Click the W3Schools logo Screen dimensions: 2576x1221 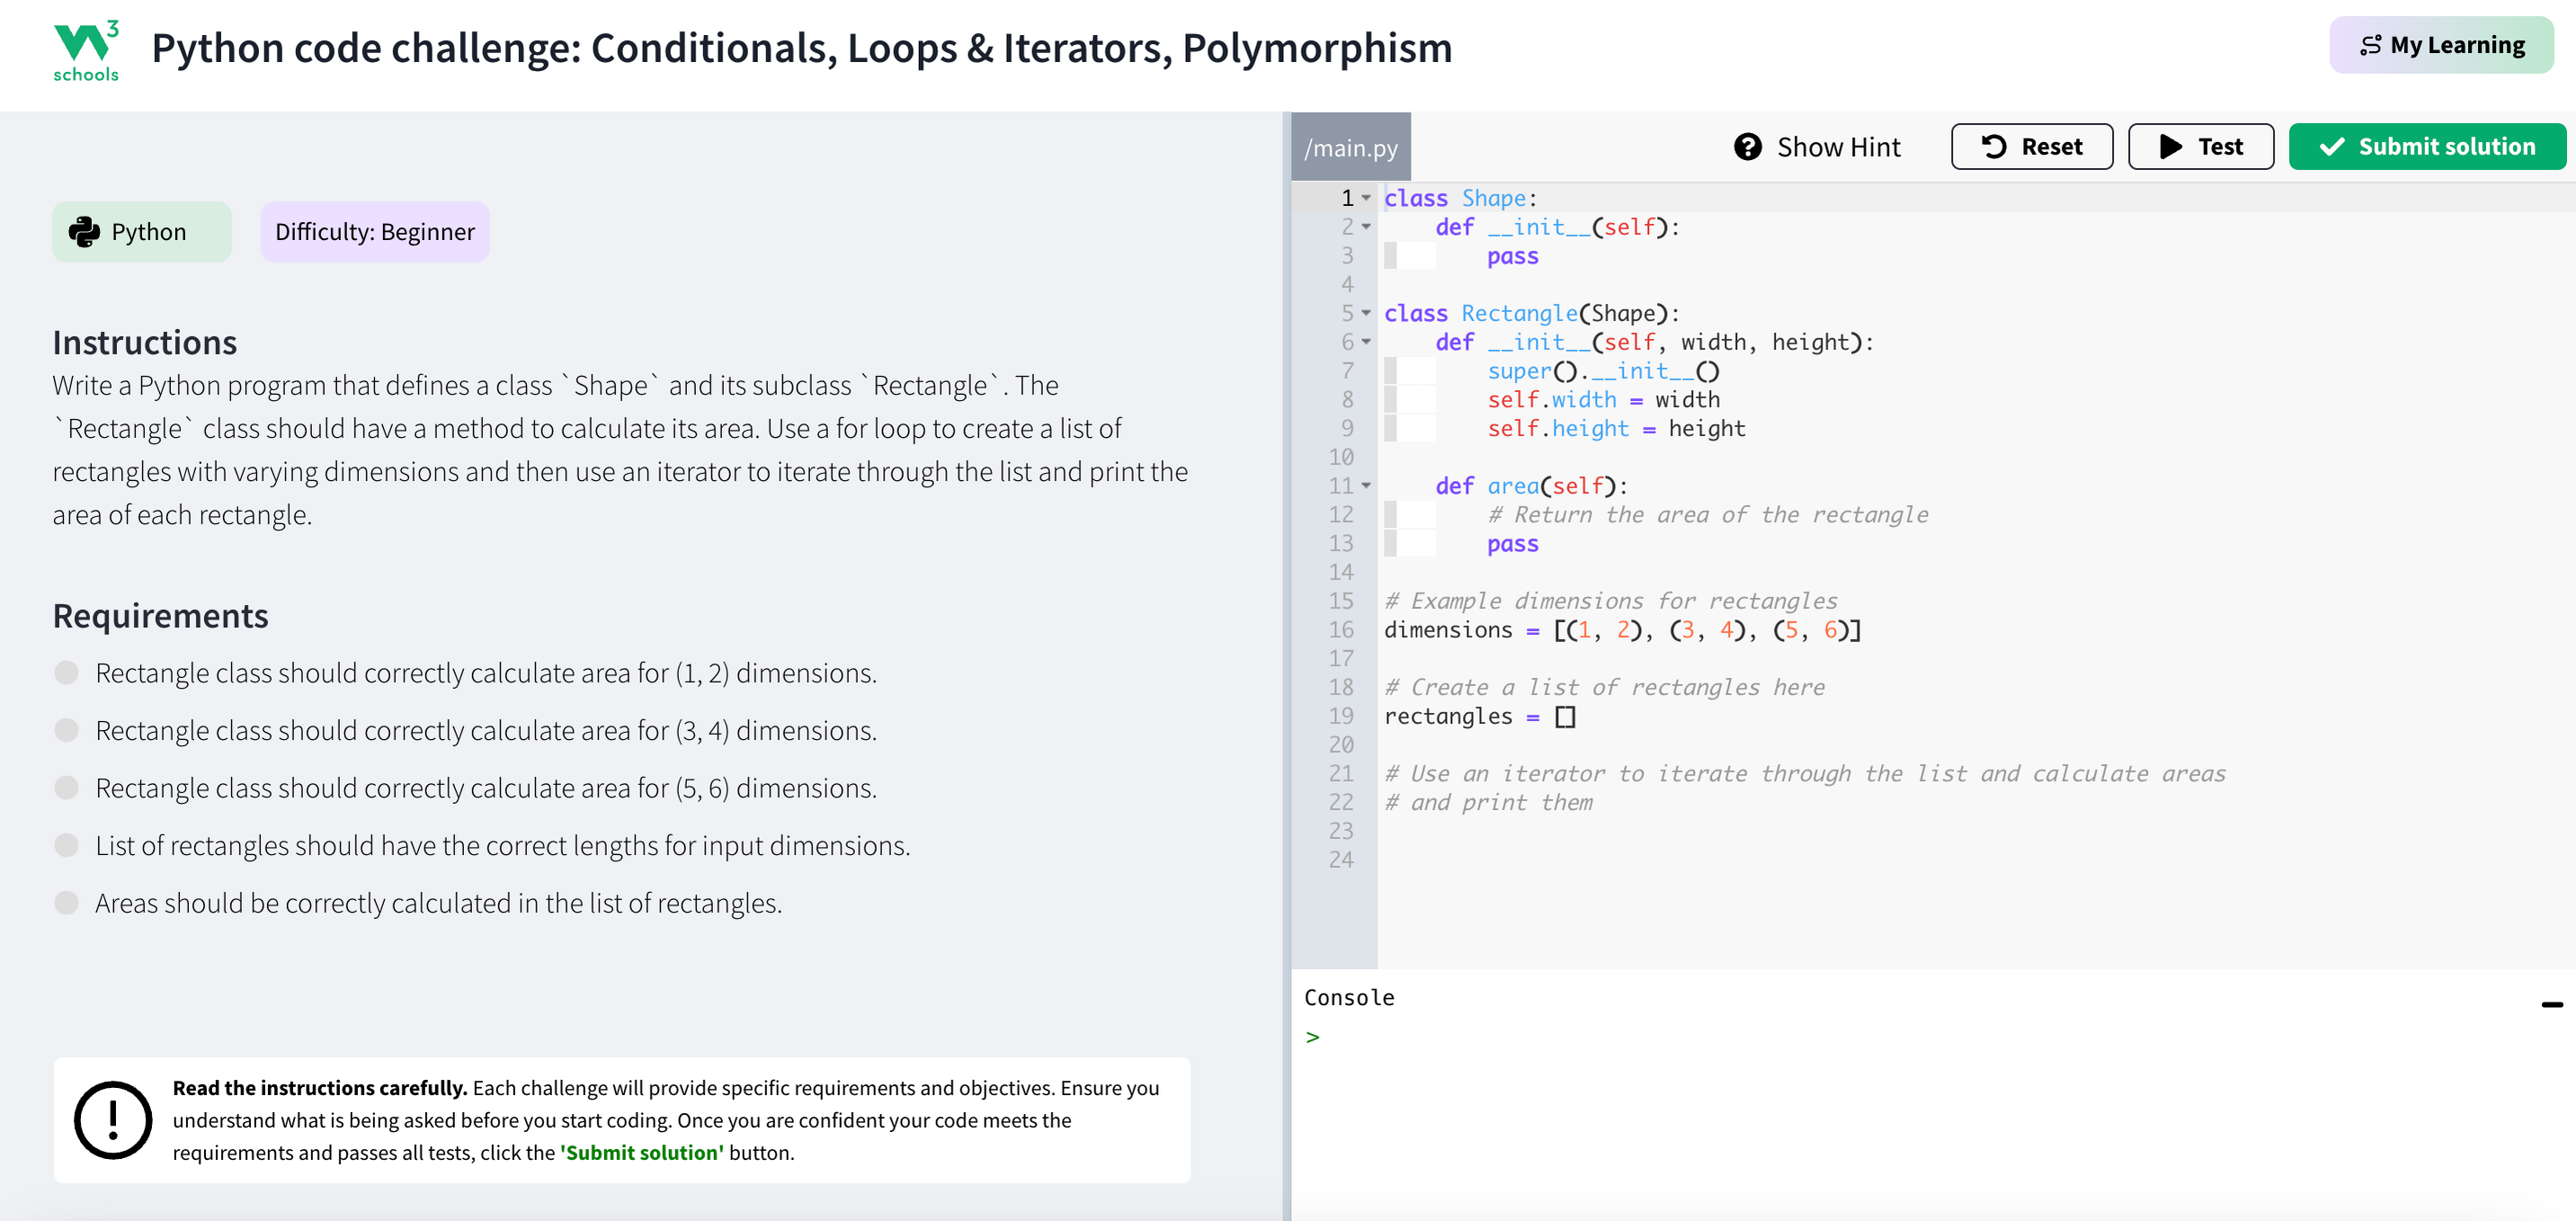86,50
